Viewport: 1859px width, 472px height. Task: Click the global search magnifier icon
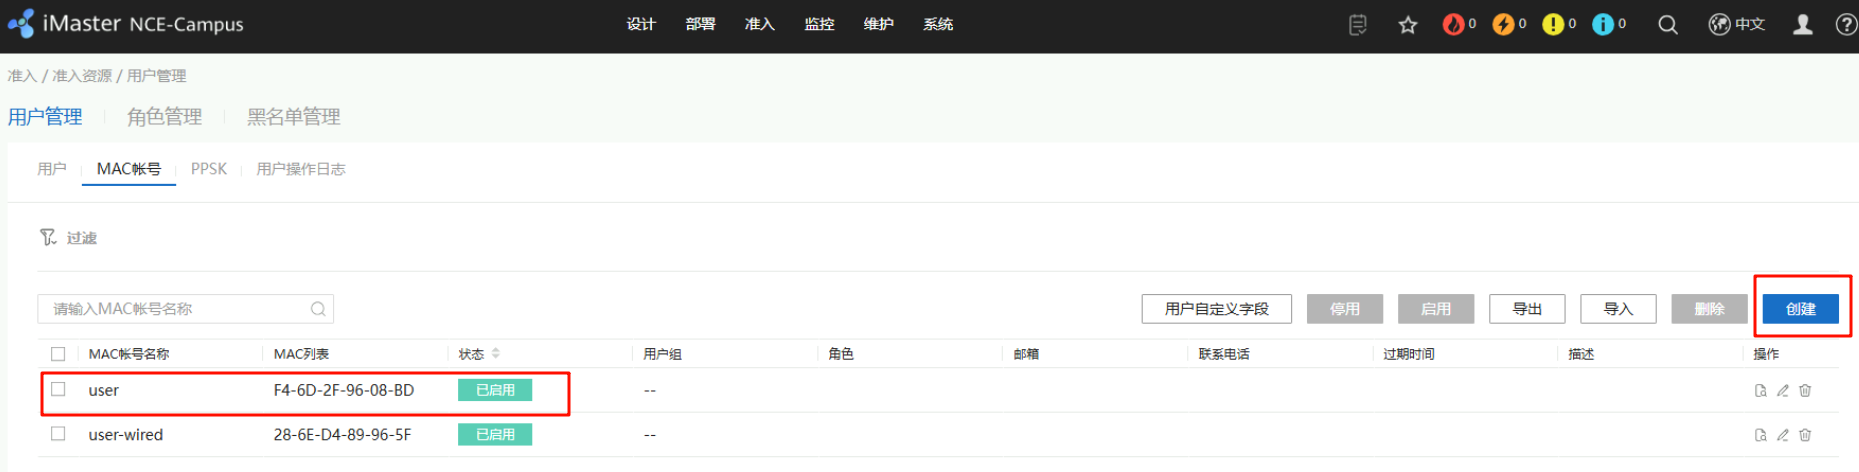point(1667,25)
